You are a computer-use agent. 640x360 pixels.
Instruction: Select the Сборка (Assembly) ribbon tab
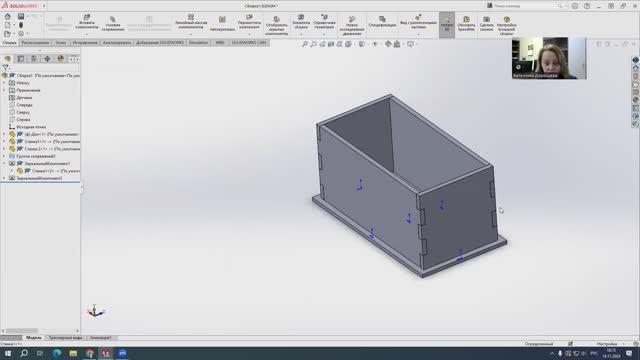9,42
